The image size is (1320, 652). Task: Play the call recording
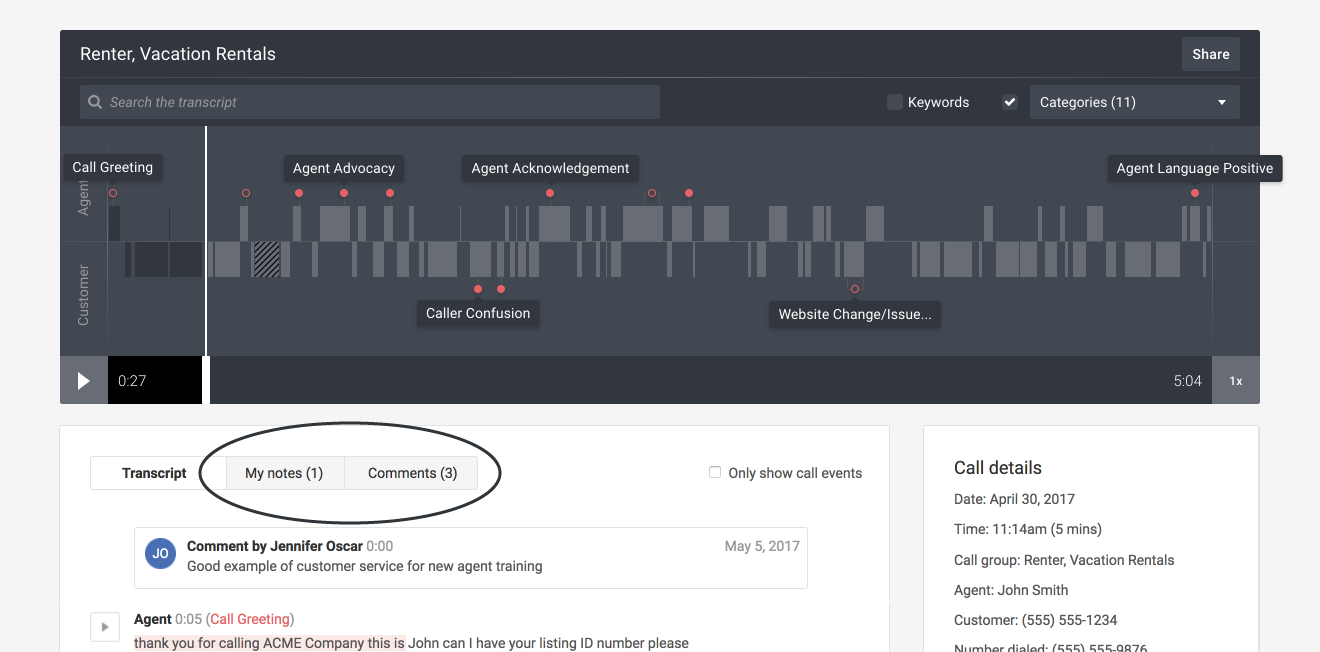[x=84, y=381]
